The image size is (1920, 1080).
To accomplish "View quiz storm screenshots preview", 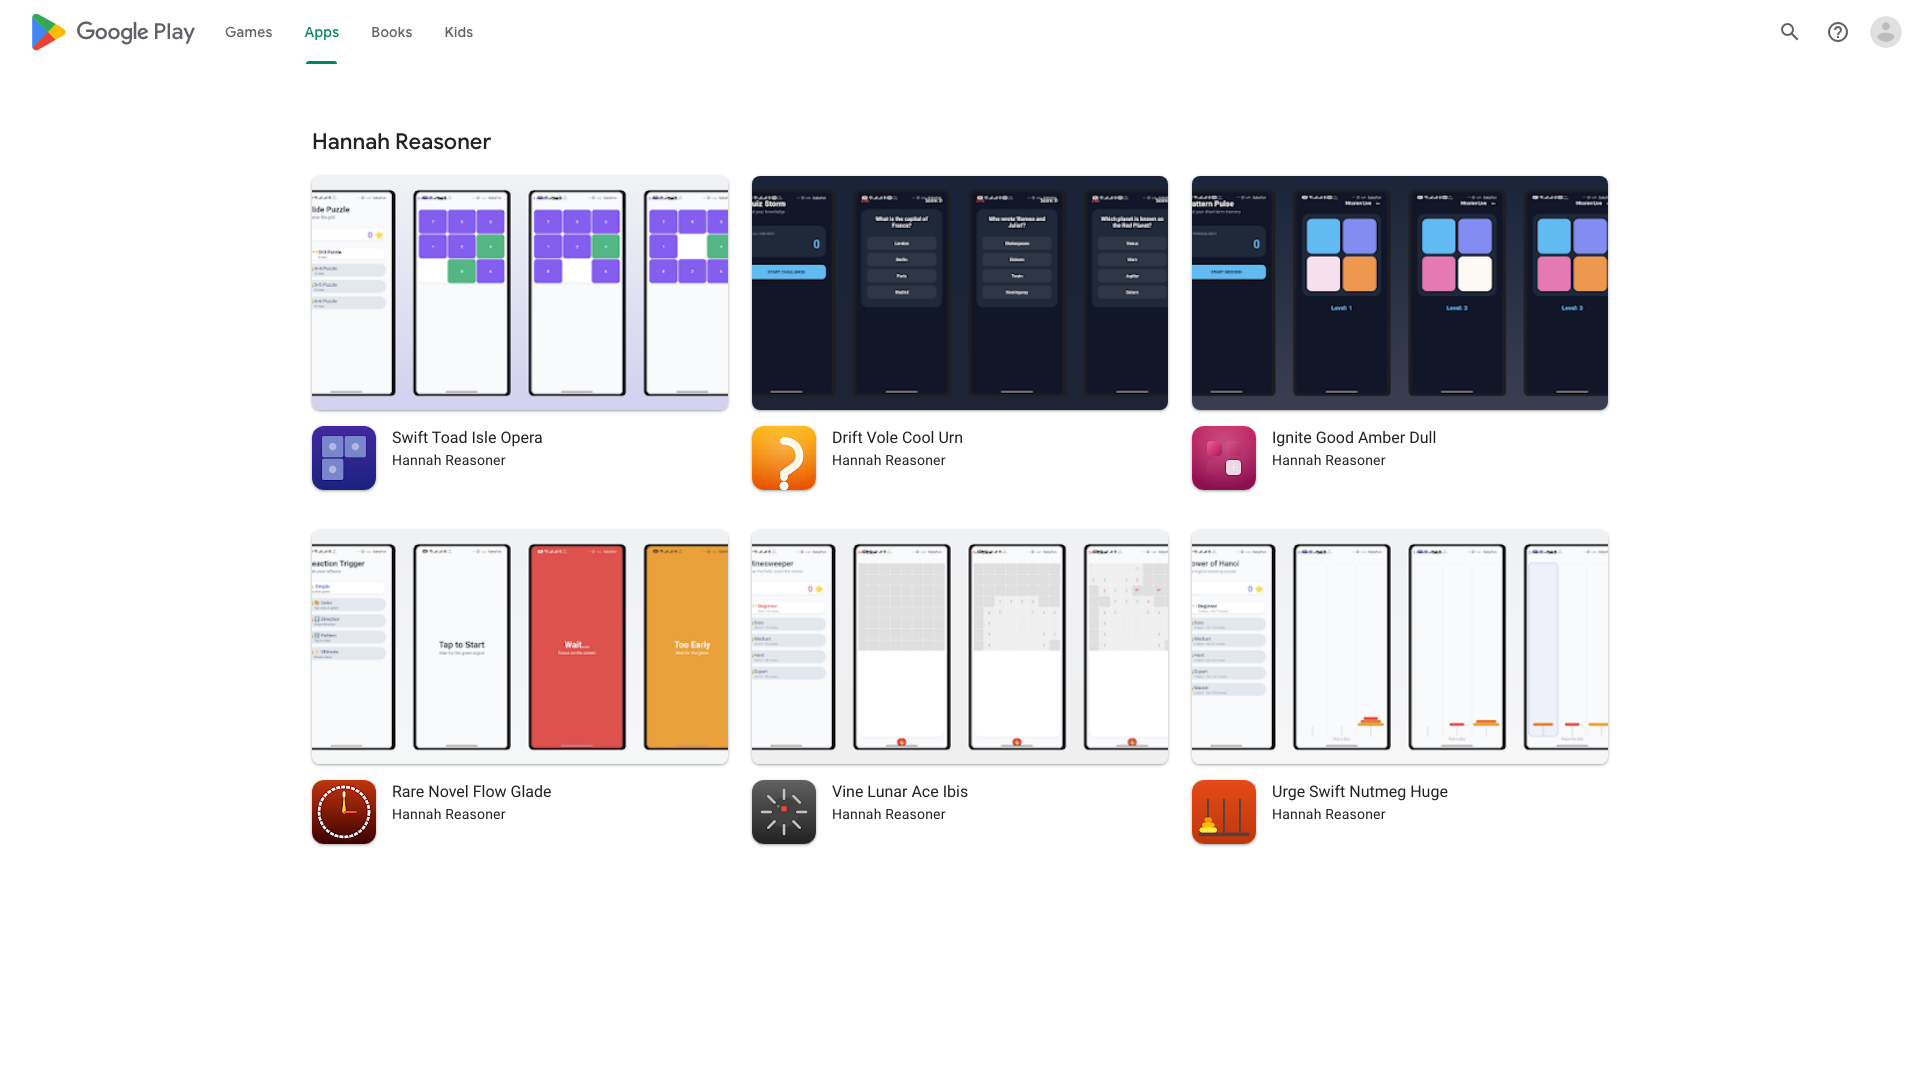I will click(960, 293).
